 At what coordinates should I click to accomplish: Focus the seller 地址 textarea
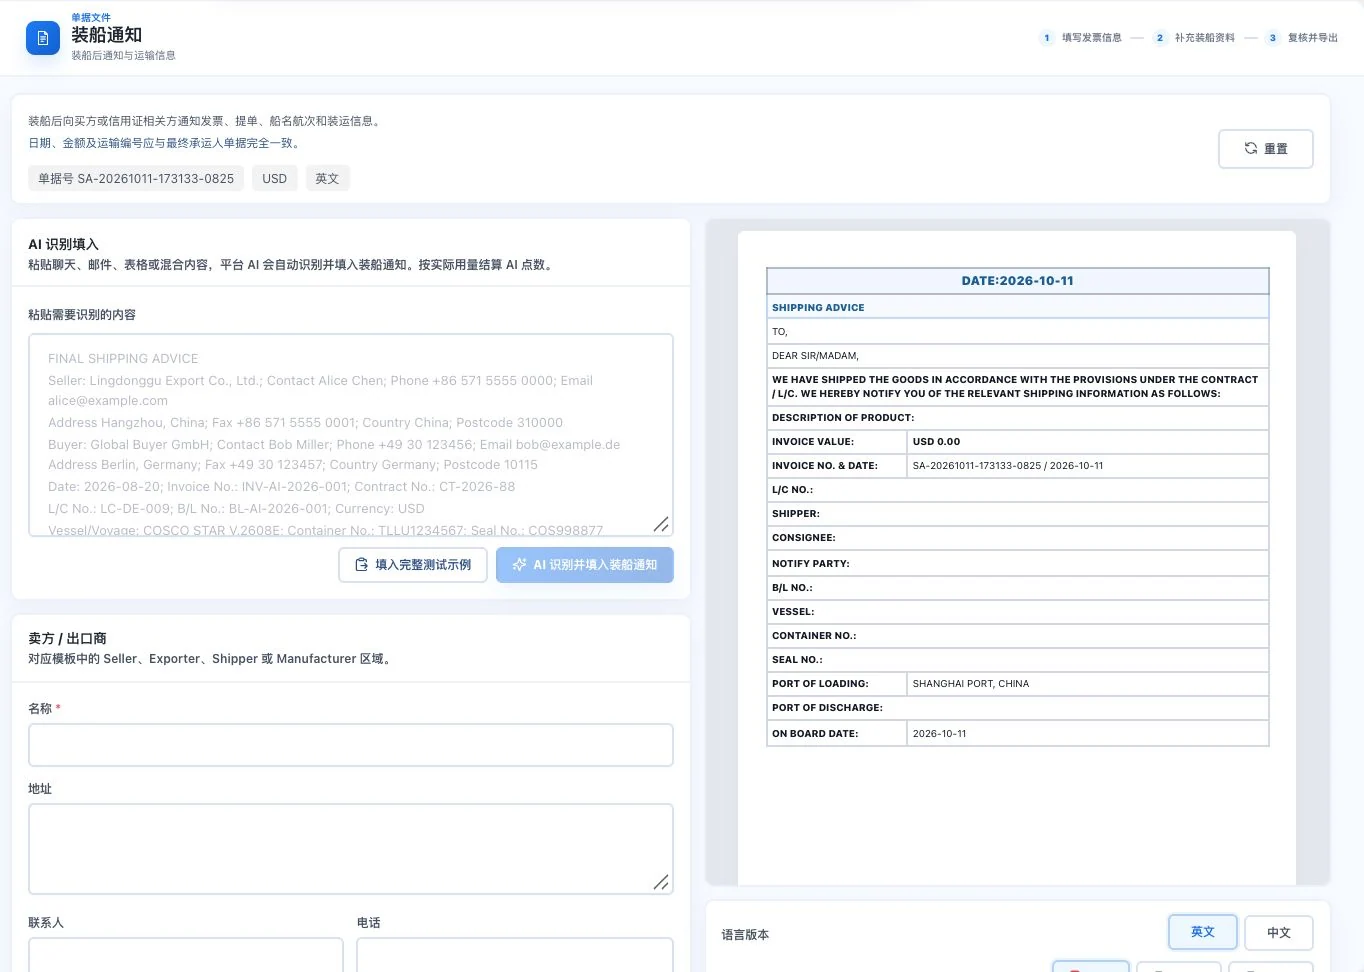[351, 849]
